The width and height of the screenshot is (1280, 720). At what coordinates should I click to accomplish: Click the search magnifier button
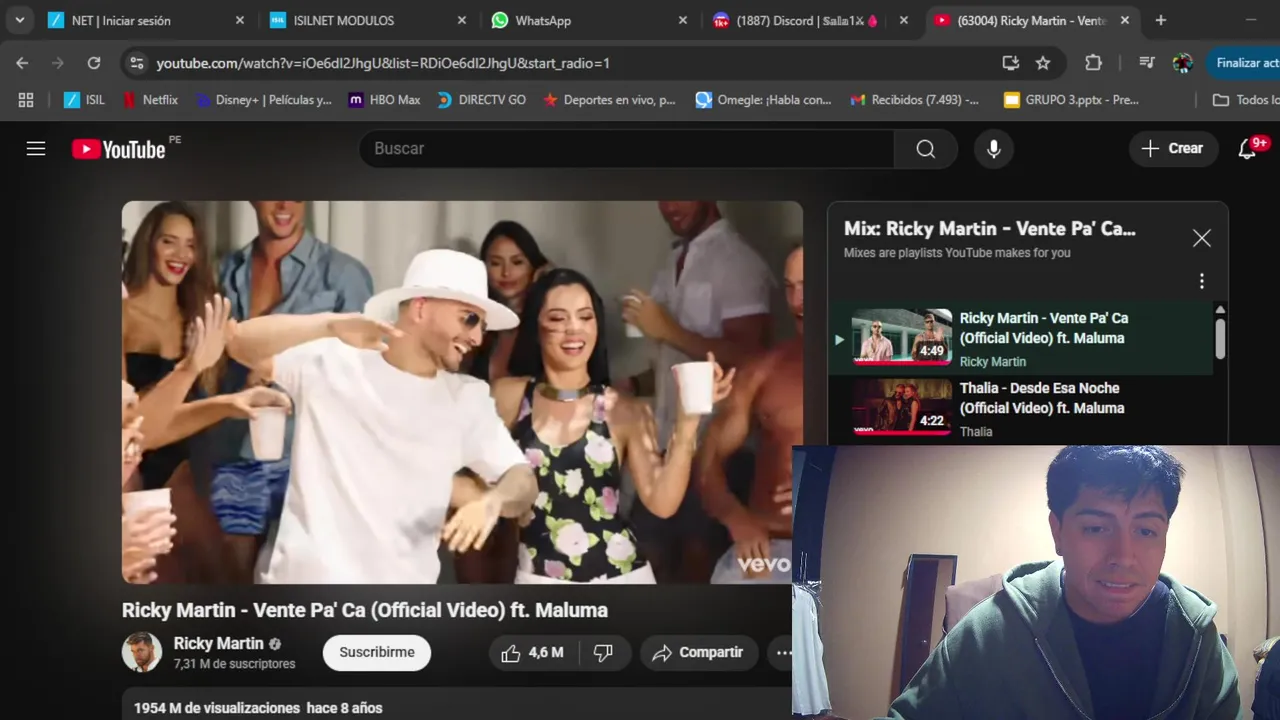926,149
